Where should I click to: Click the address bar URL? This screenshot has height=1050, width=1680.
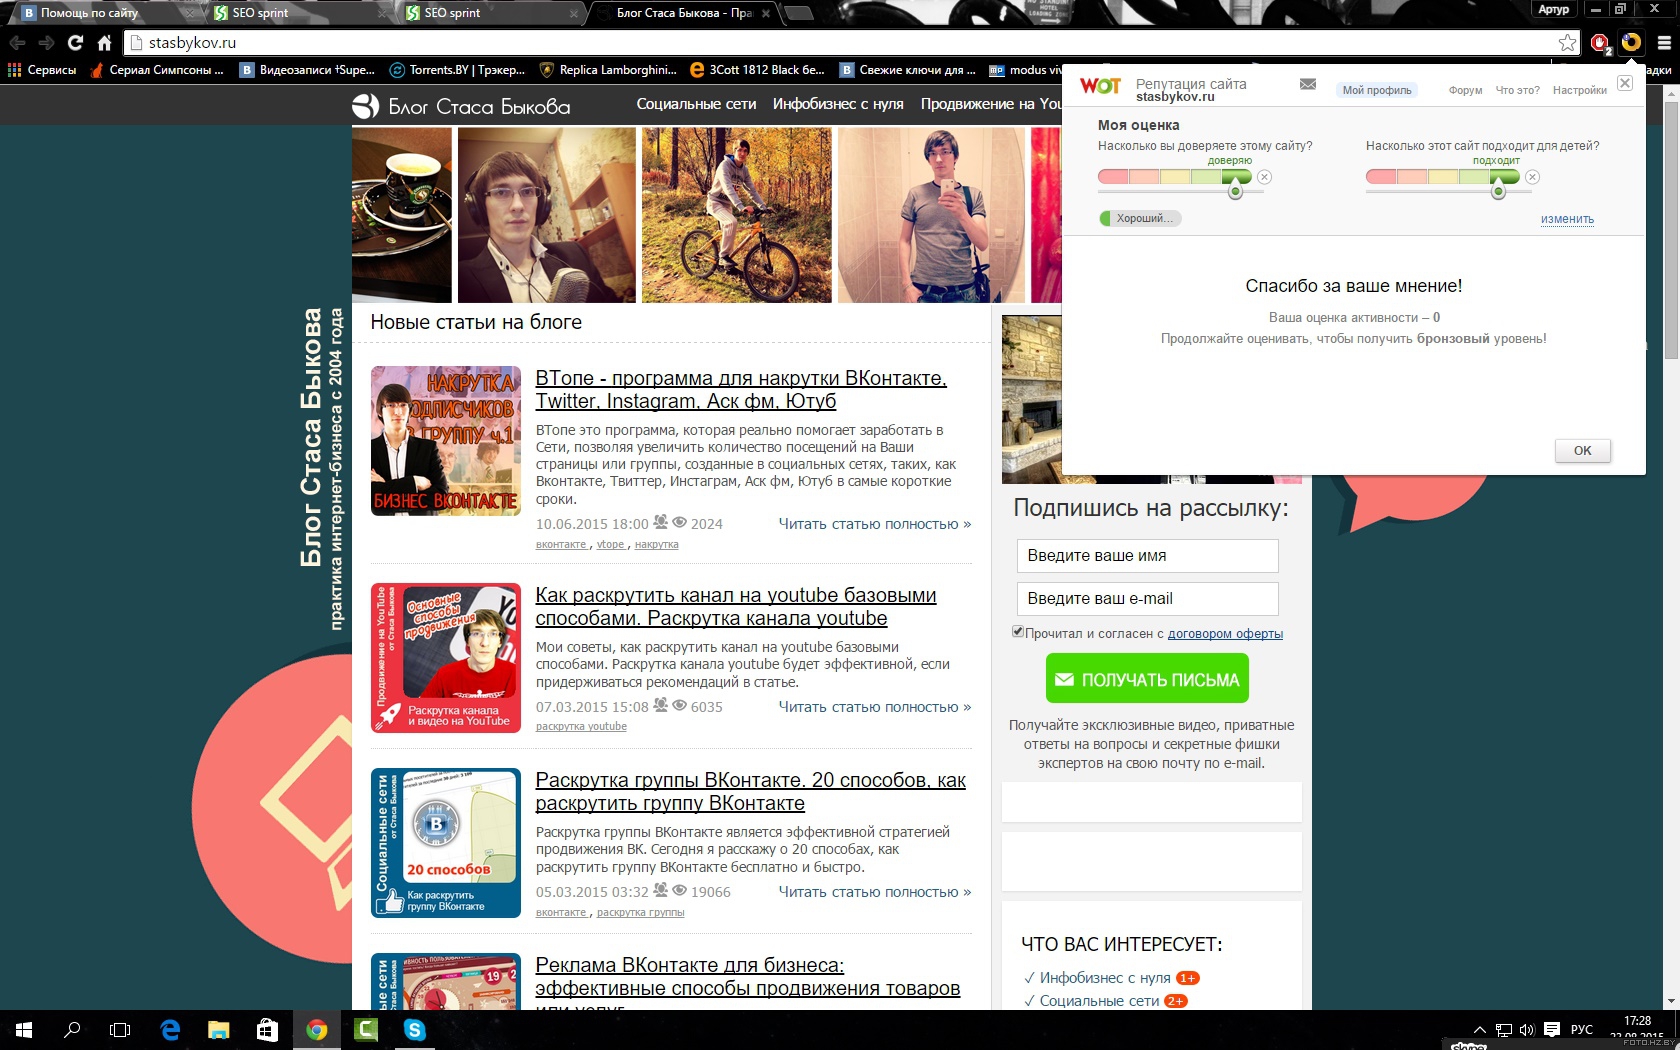click(192, 43)
